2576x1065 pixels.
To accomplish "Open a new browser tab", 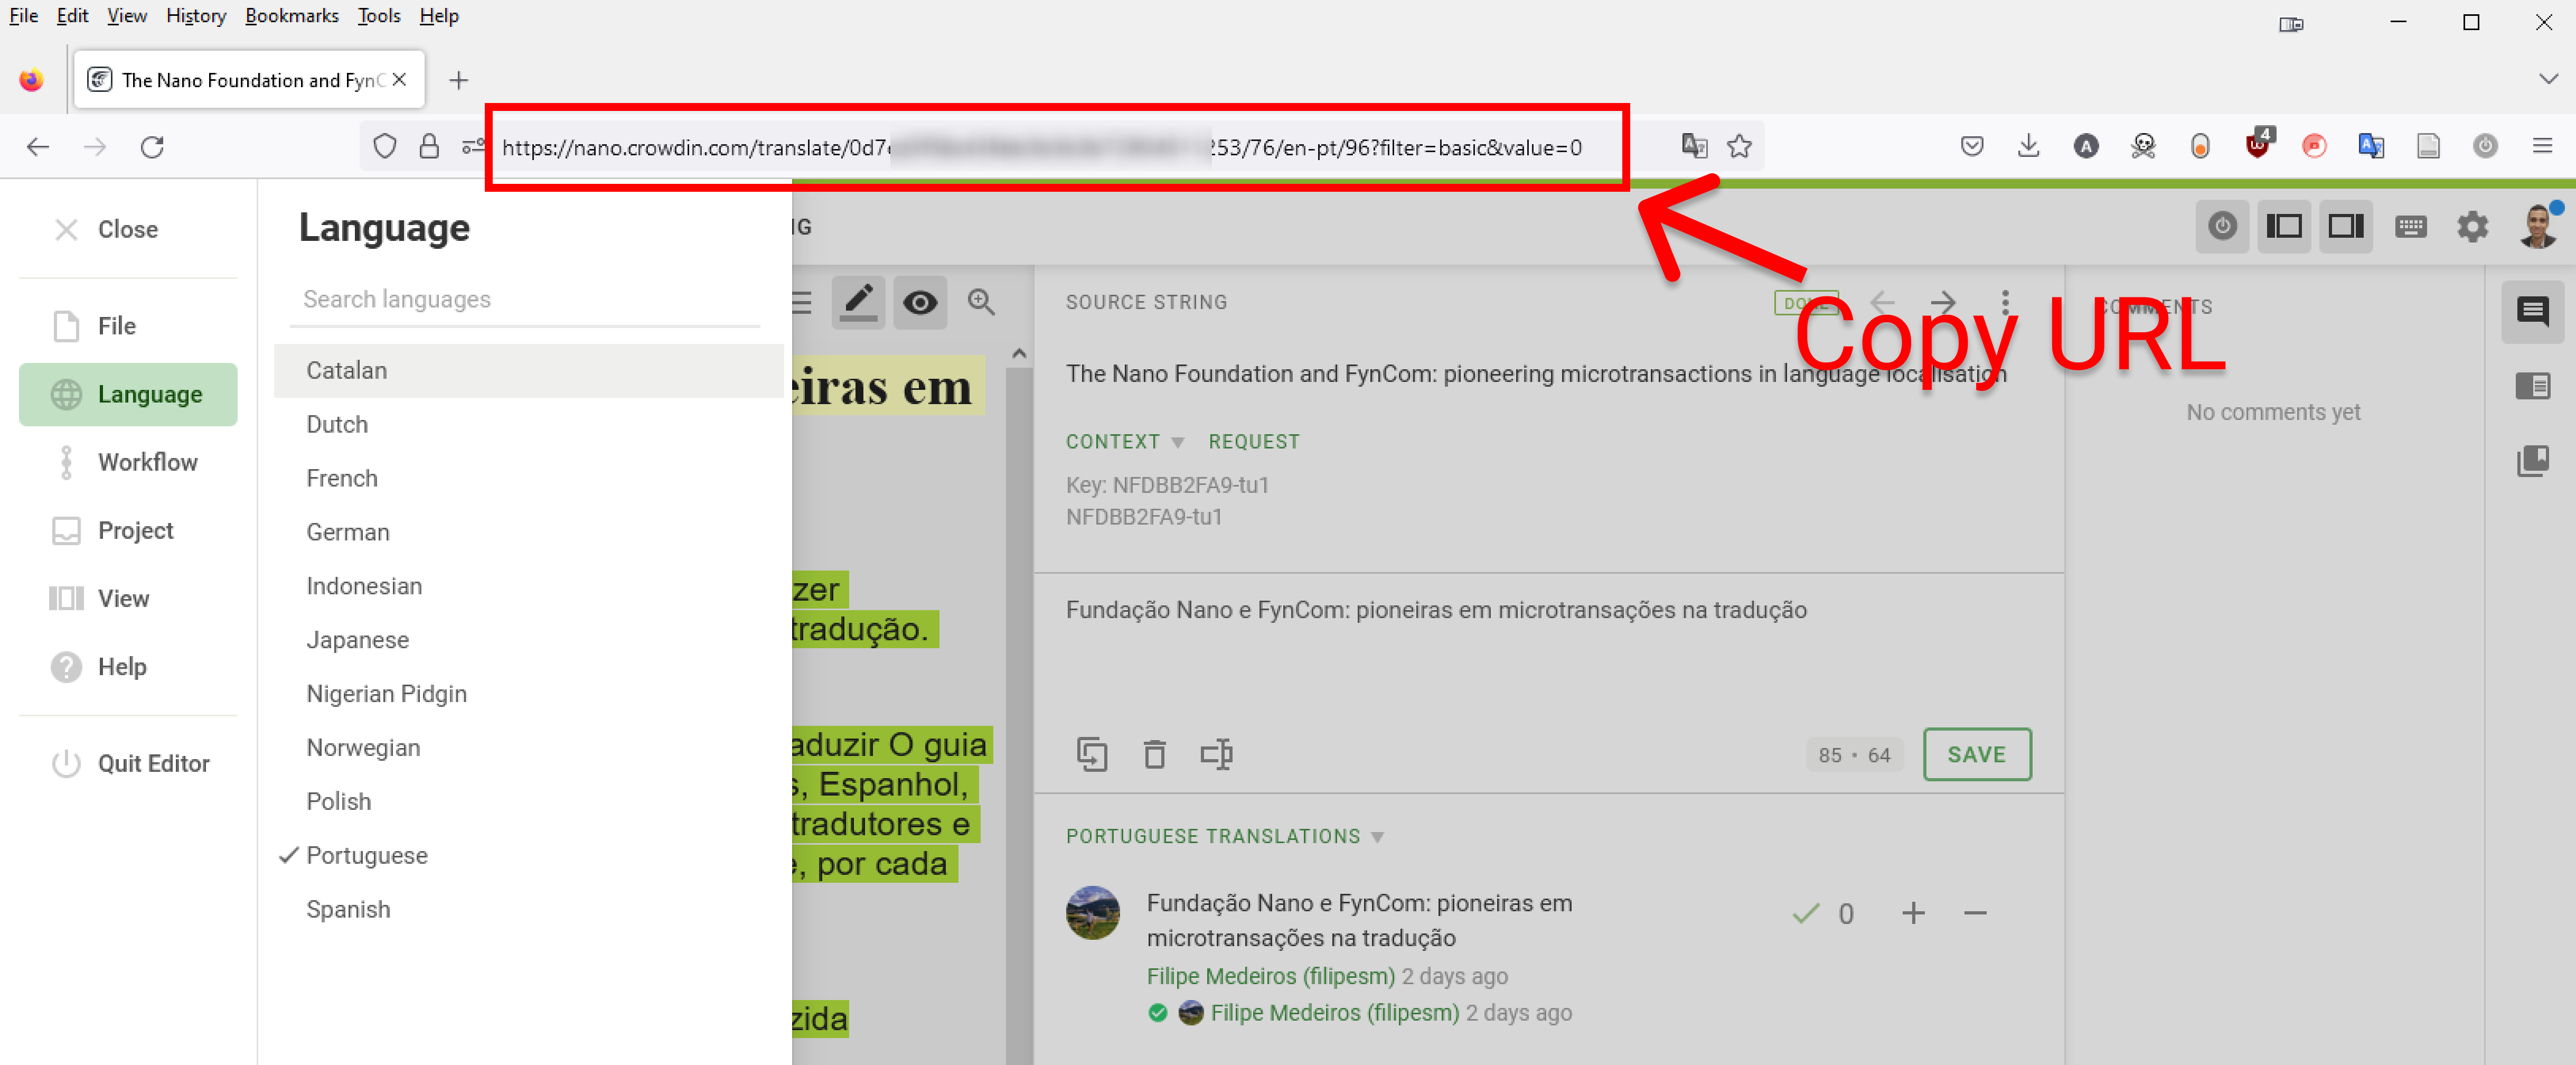I will [x=458, y=80].
